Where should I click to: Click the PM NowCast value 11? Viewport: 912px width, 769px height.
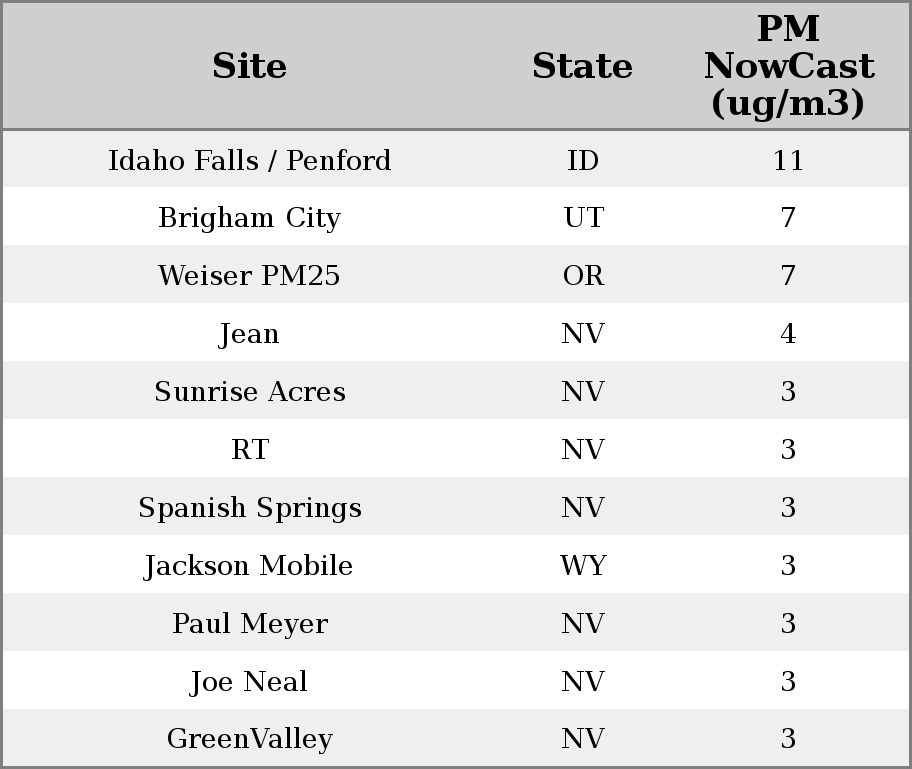click(788, 160)
